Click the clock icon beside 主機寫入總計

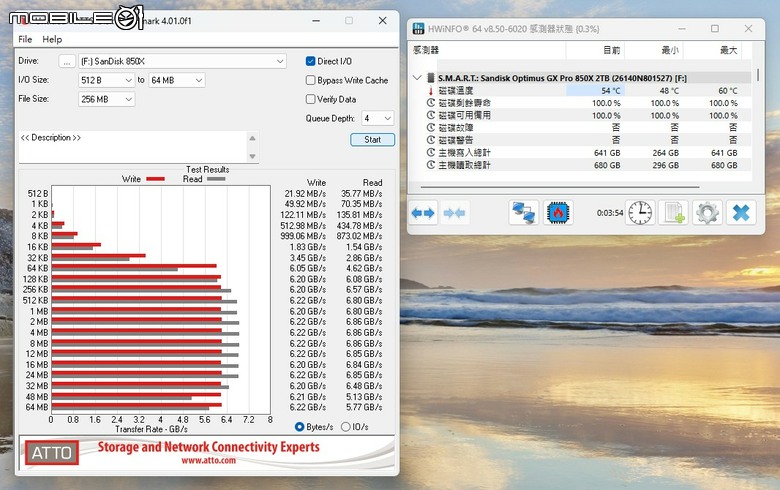point(431,153)
